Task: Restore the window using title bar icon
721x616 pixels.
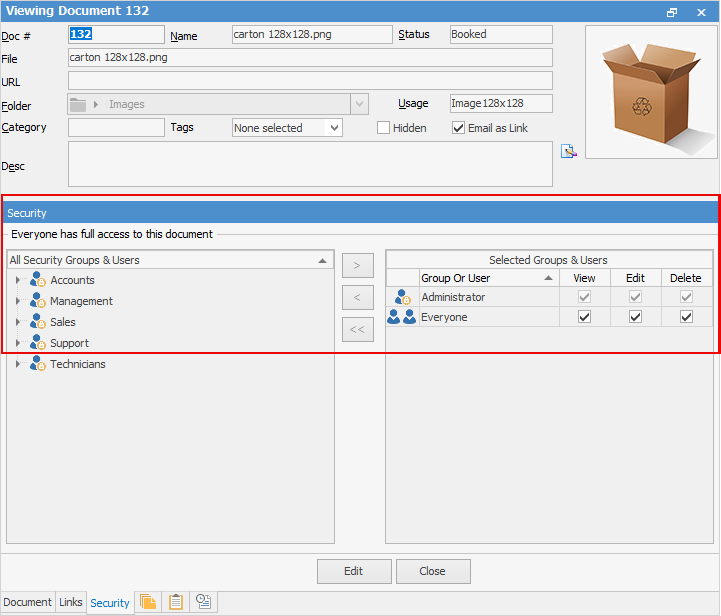Action: [672, 12]
